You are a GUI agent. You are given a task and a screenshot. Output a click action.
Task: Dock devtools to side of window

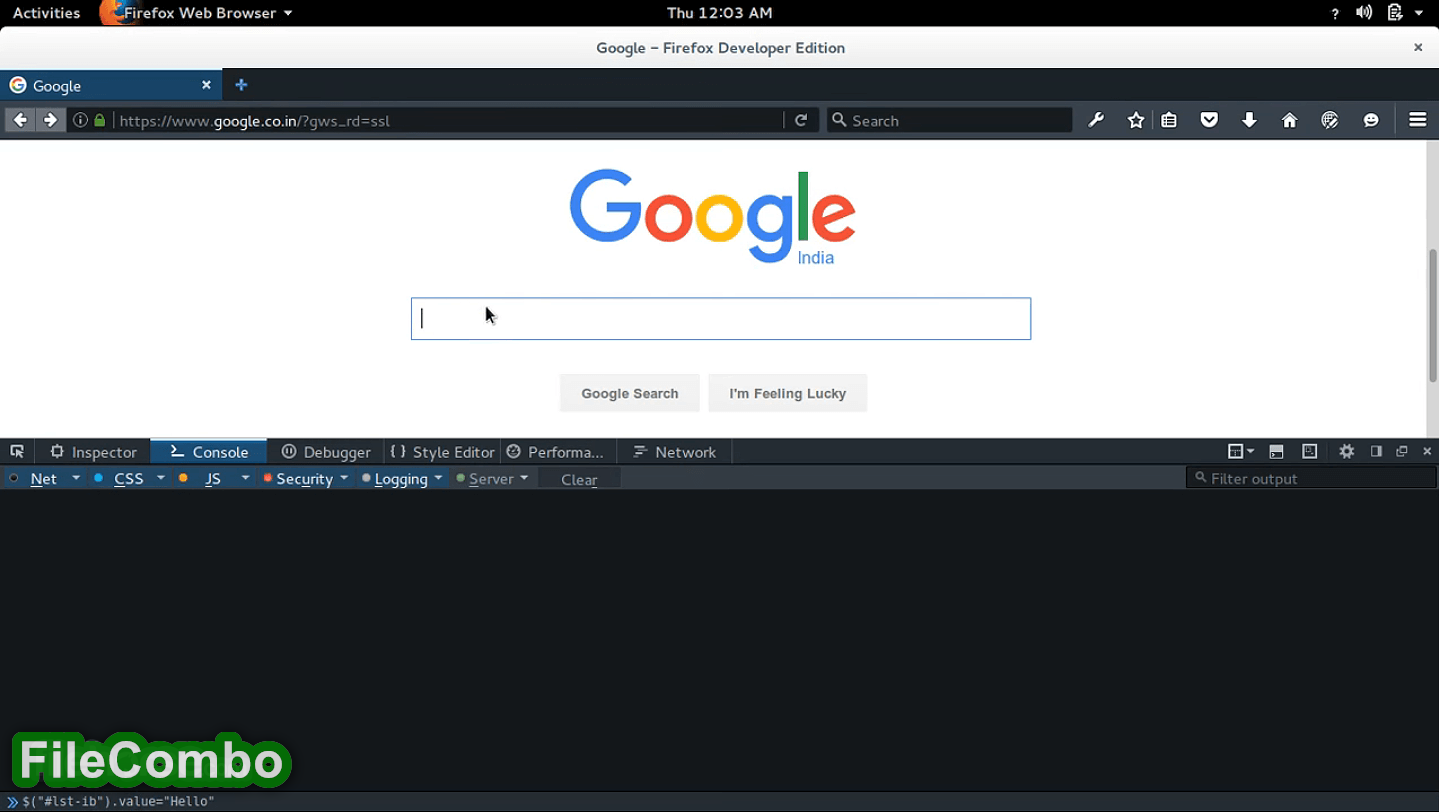click(1376, 452)
